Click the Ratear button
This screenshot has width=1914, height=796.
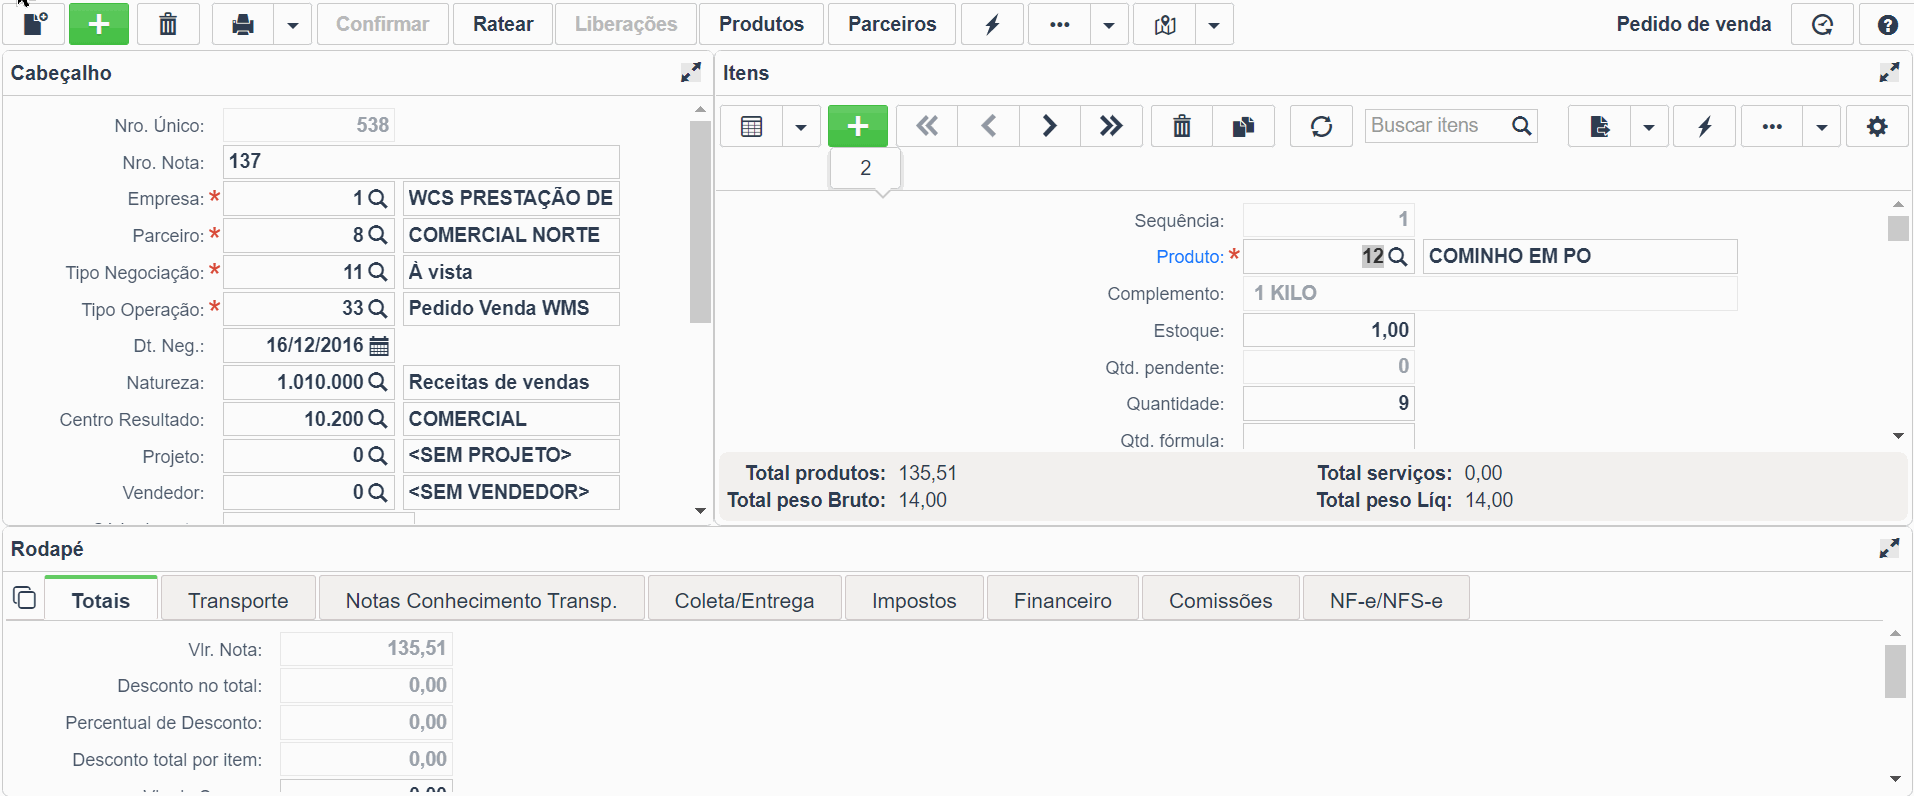[503, 24]
